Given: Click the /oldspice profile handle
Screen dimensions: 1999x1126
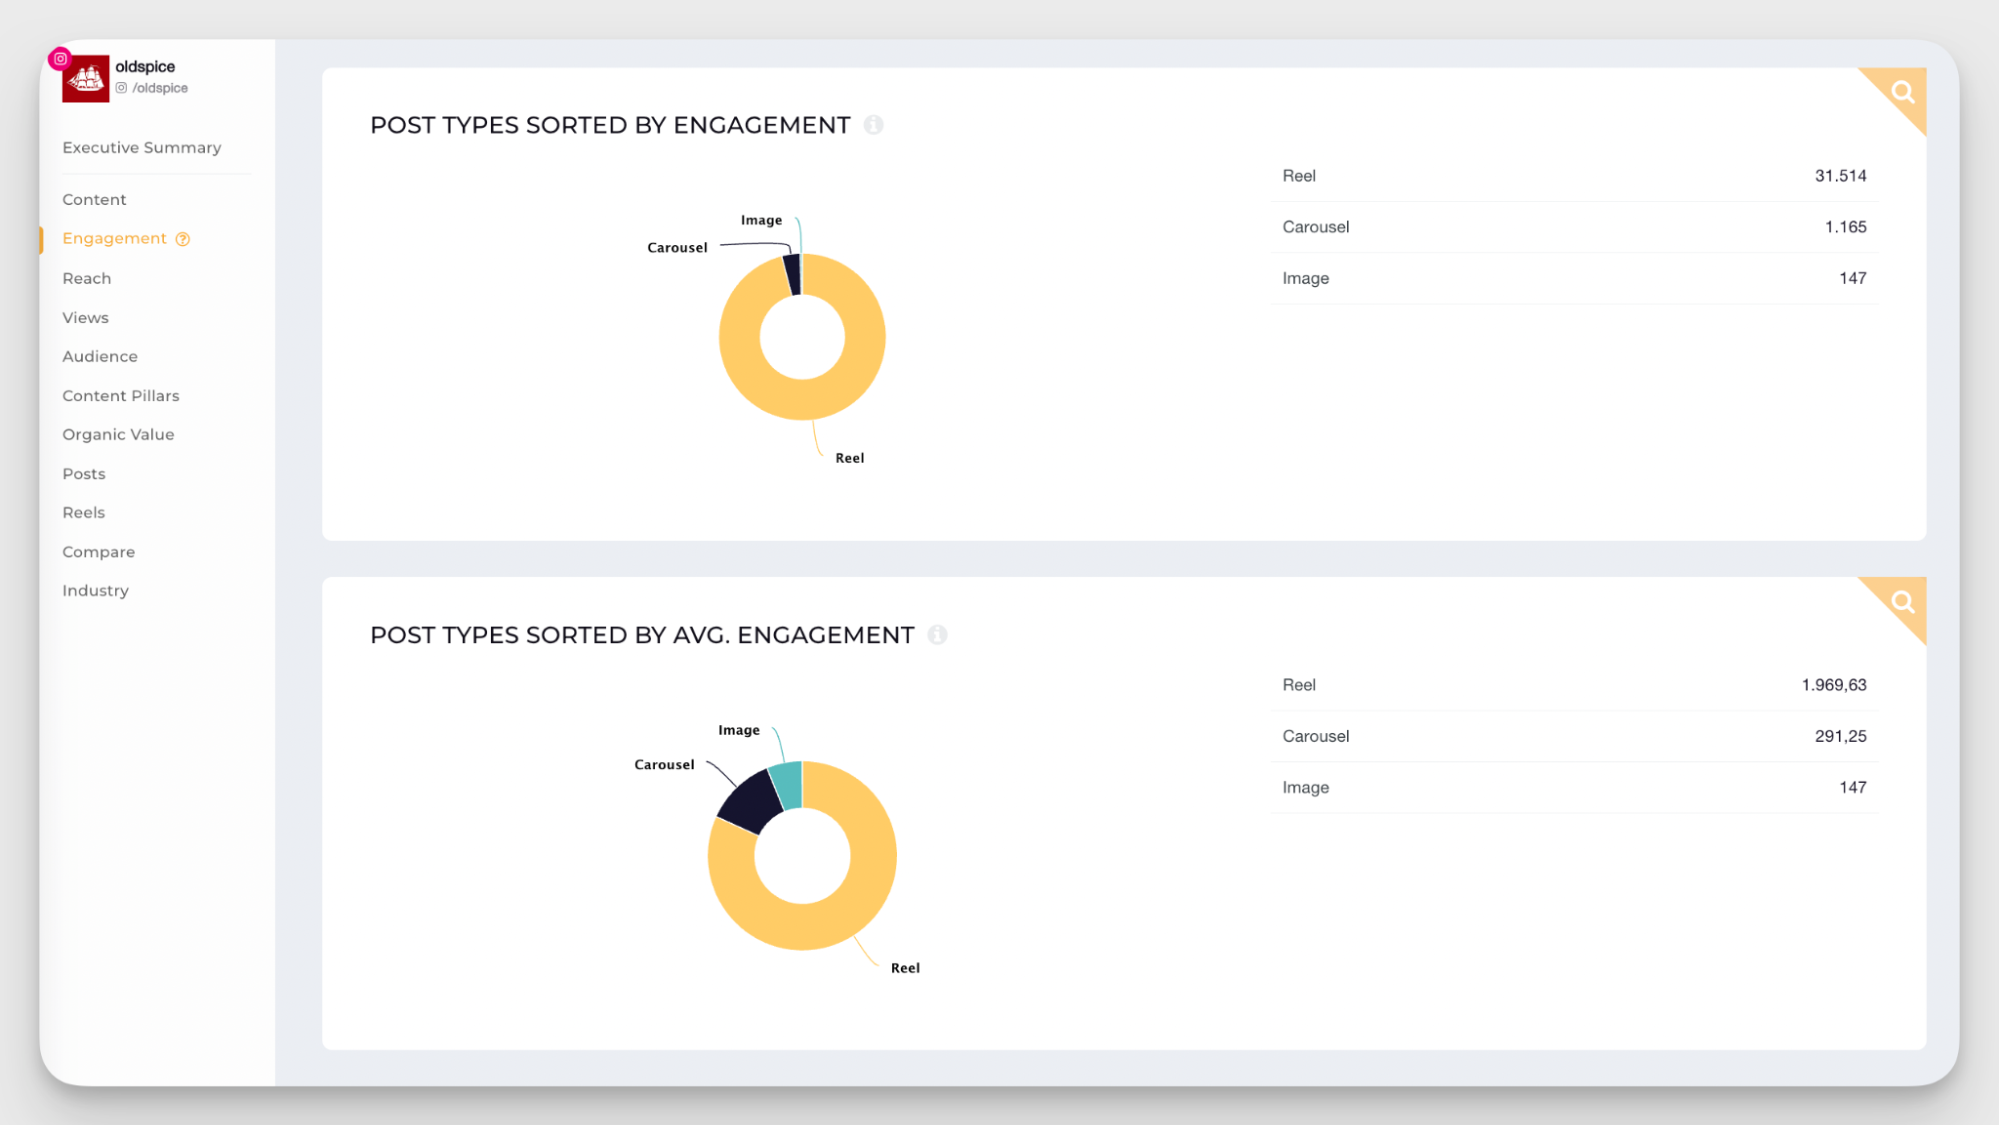Looking at the screenshot, I should coord(159,88).
